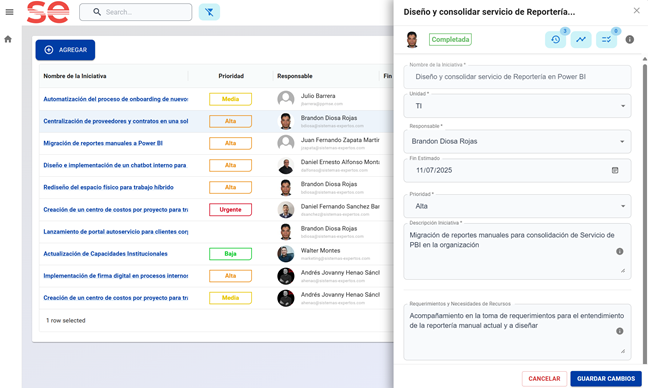The width and height of the screenshot is (648, 388).
Task: Click '1 row selected' footer text
Action: 66,320
